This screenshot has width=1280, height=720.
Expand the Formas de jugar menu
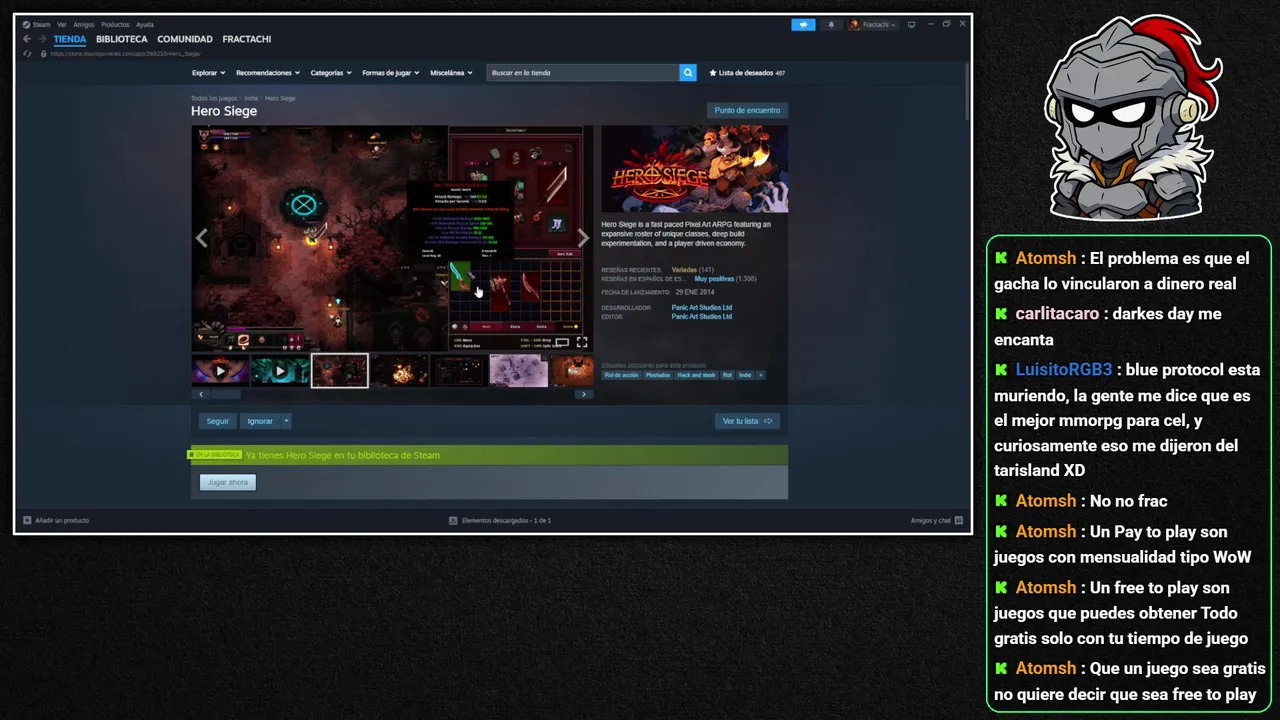(390, 73)
